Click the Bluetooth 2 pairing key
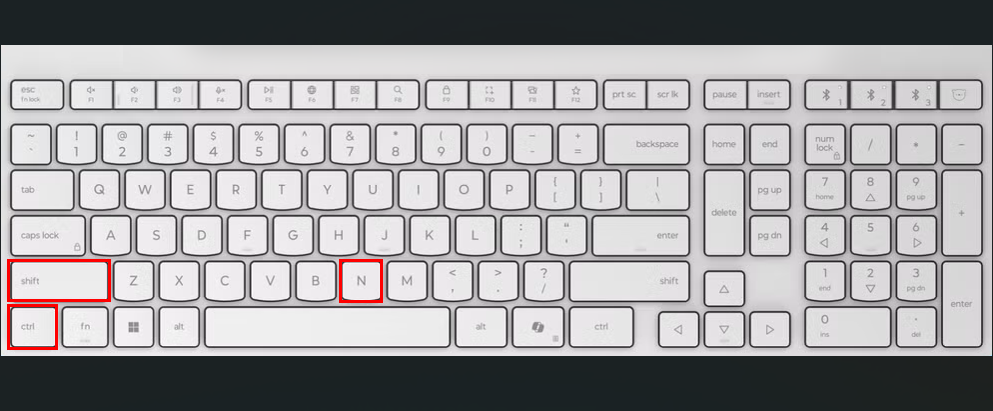Viewport: 993px width, 411px height. click(871, 94)
